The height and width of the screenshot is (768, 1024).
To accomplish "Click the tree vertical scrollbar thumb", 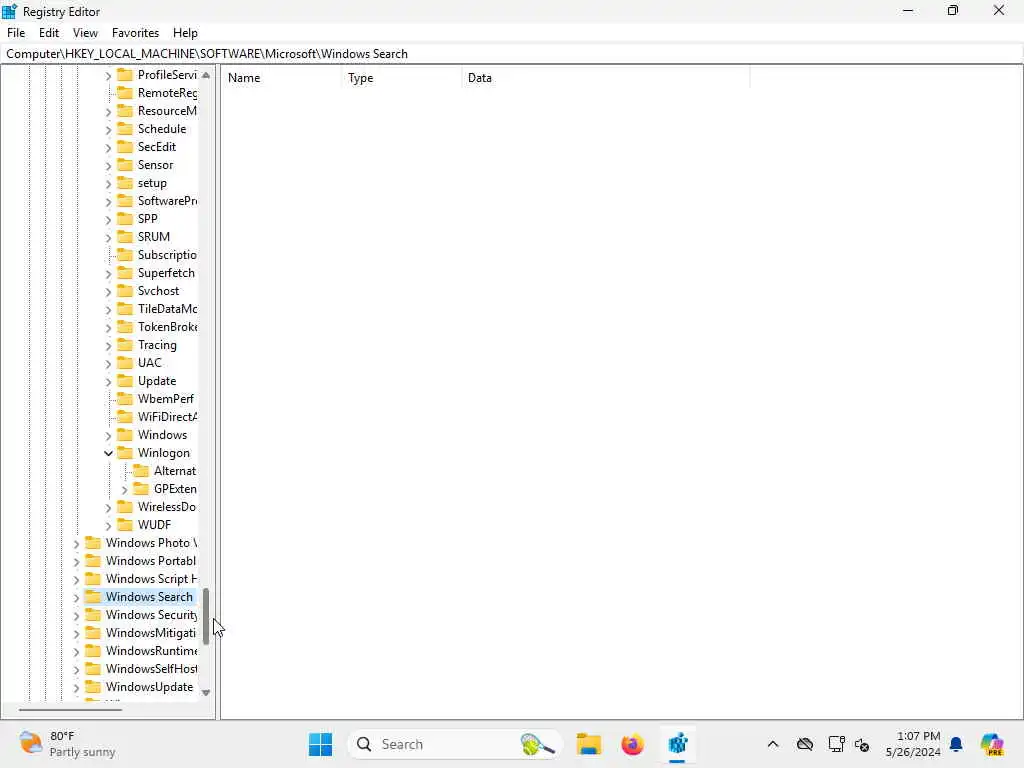I will [206, 616].
